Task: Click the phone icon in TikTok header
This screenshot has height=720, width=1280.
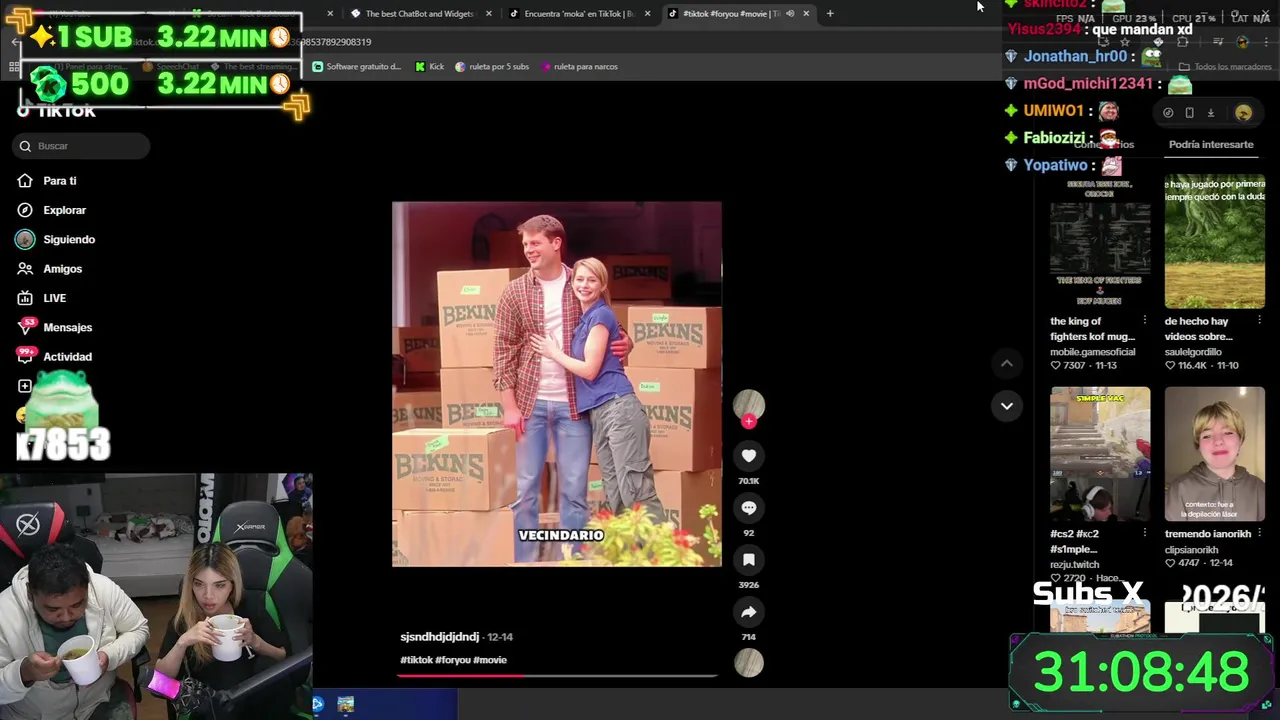Action: tap(1189, 113)
